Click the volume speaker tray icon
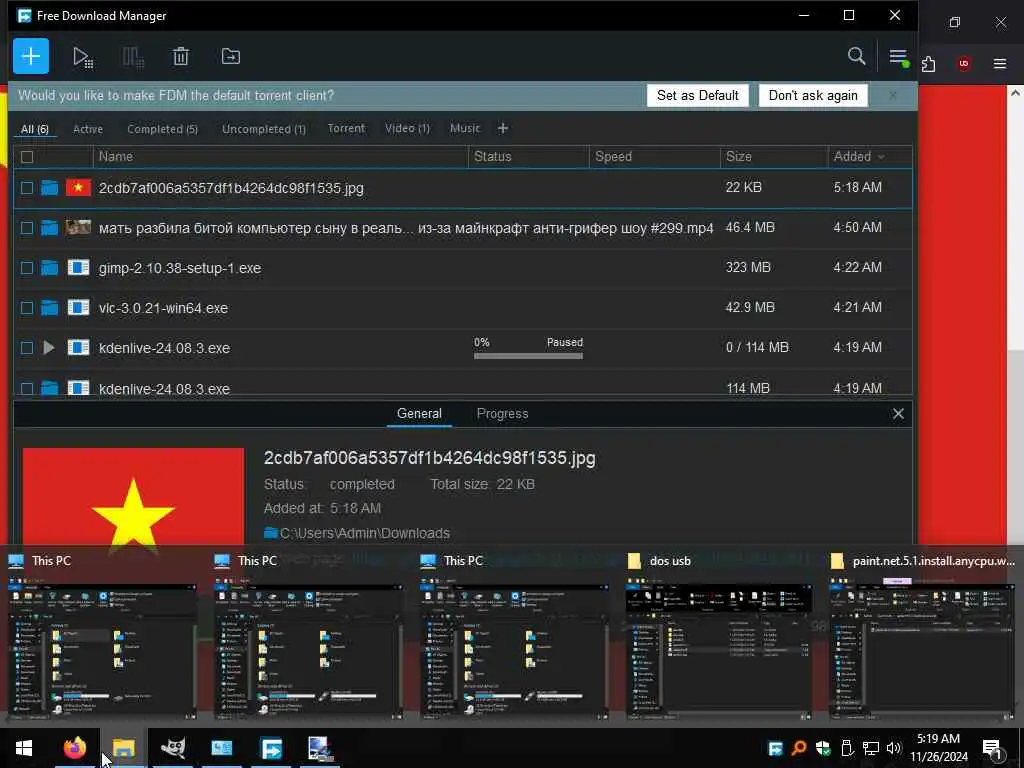The image size is (1024, 768). (894, 748)
